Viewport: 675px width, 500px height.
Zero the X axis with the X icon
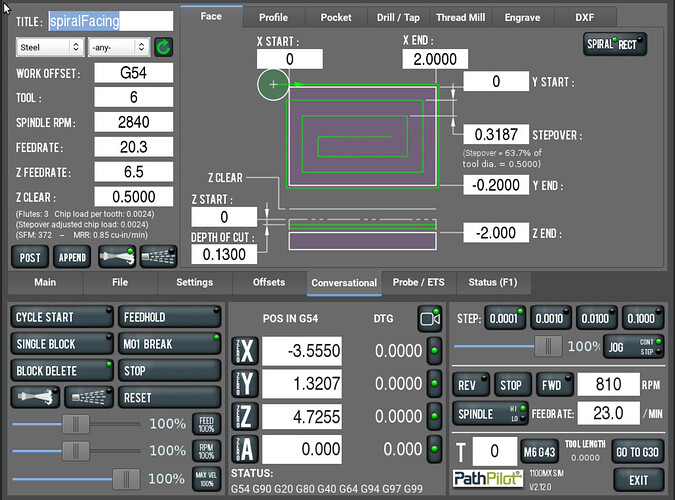(245, 351)
